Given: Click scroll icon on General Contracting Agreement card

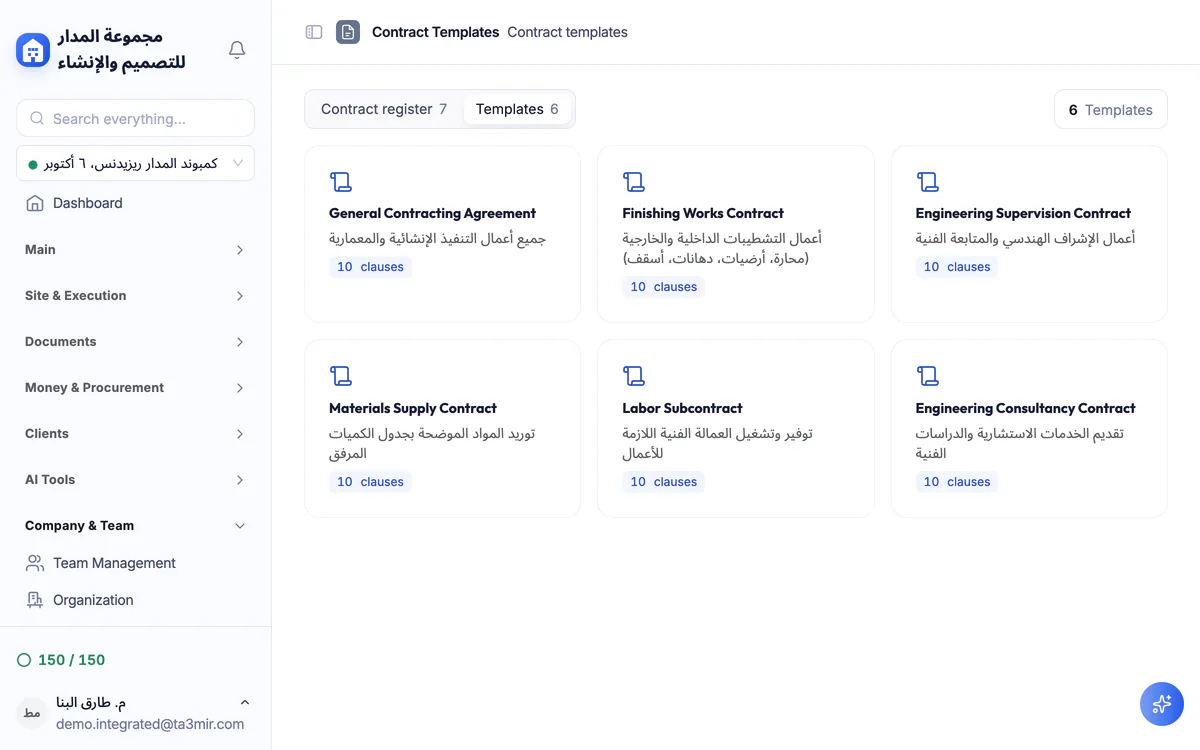Looking at the screenshot, I should click(341, 182).
